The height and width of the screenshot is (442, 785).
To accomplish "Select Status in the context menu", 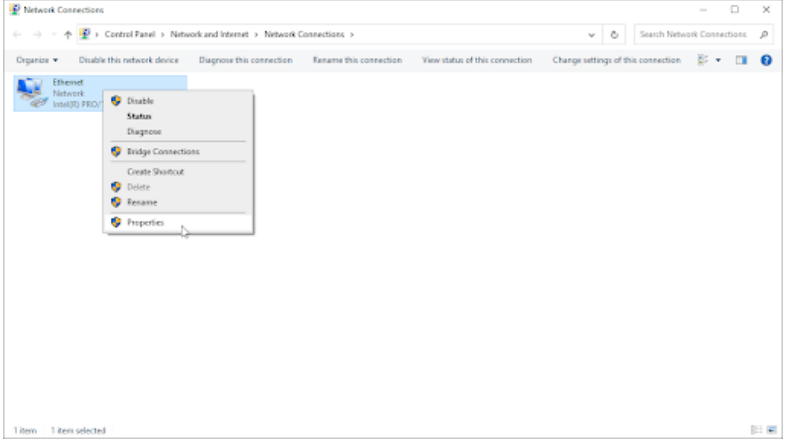I will click(x=139, y=115).
